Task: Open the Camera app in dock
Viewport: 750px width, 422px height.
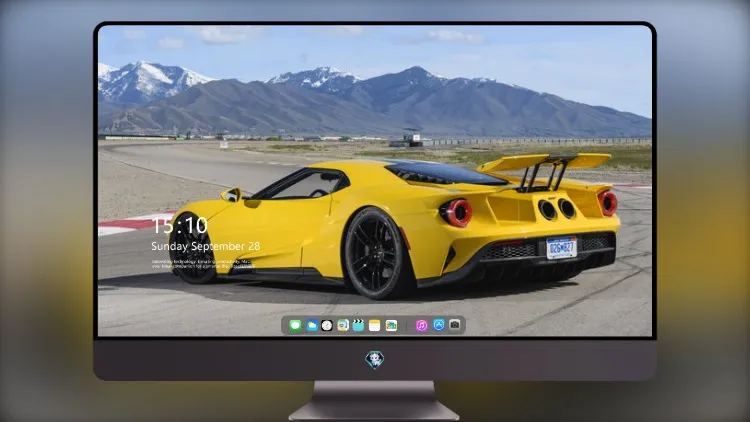Action: (x=455, y=325)
